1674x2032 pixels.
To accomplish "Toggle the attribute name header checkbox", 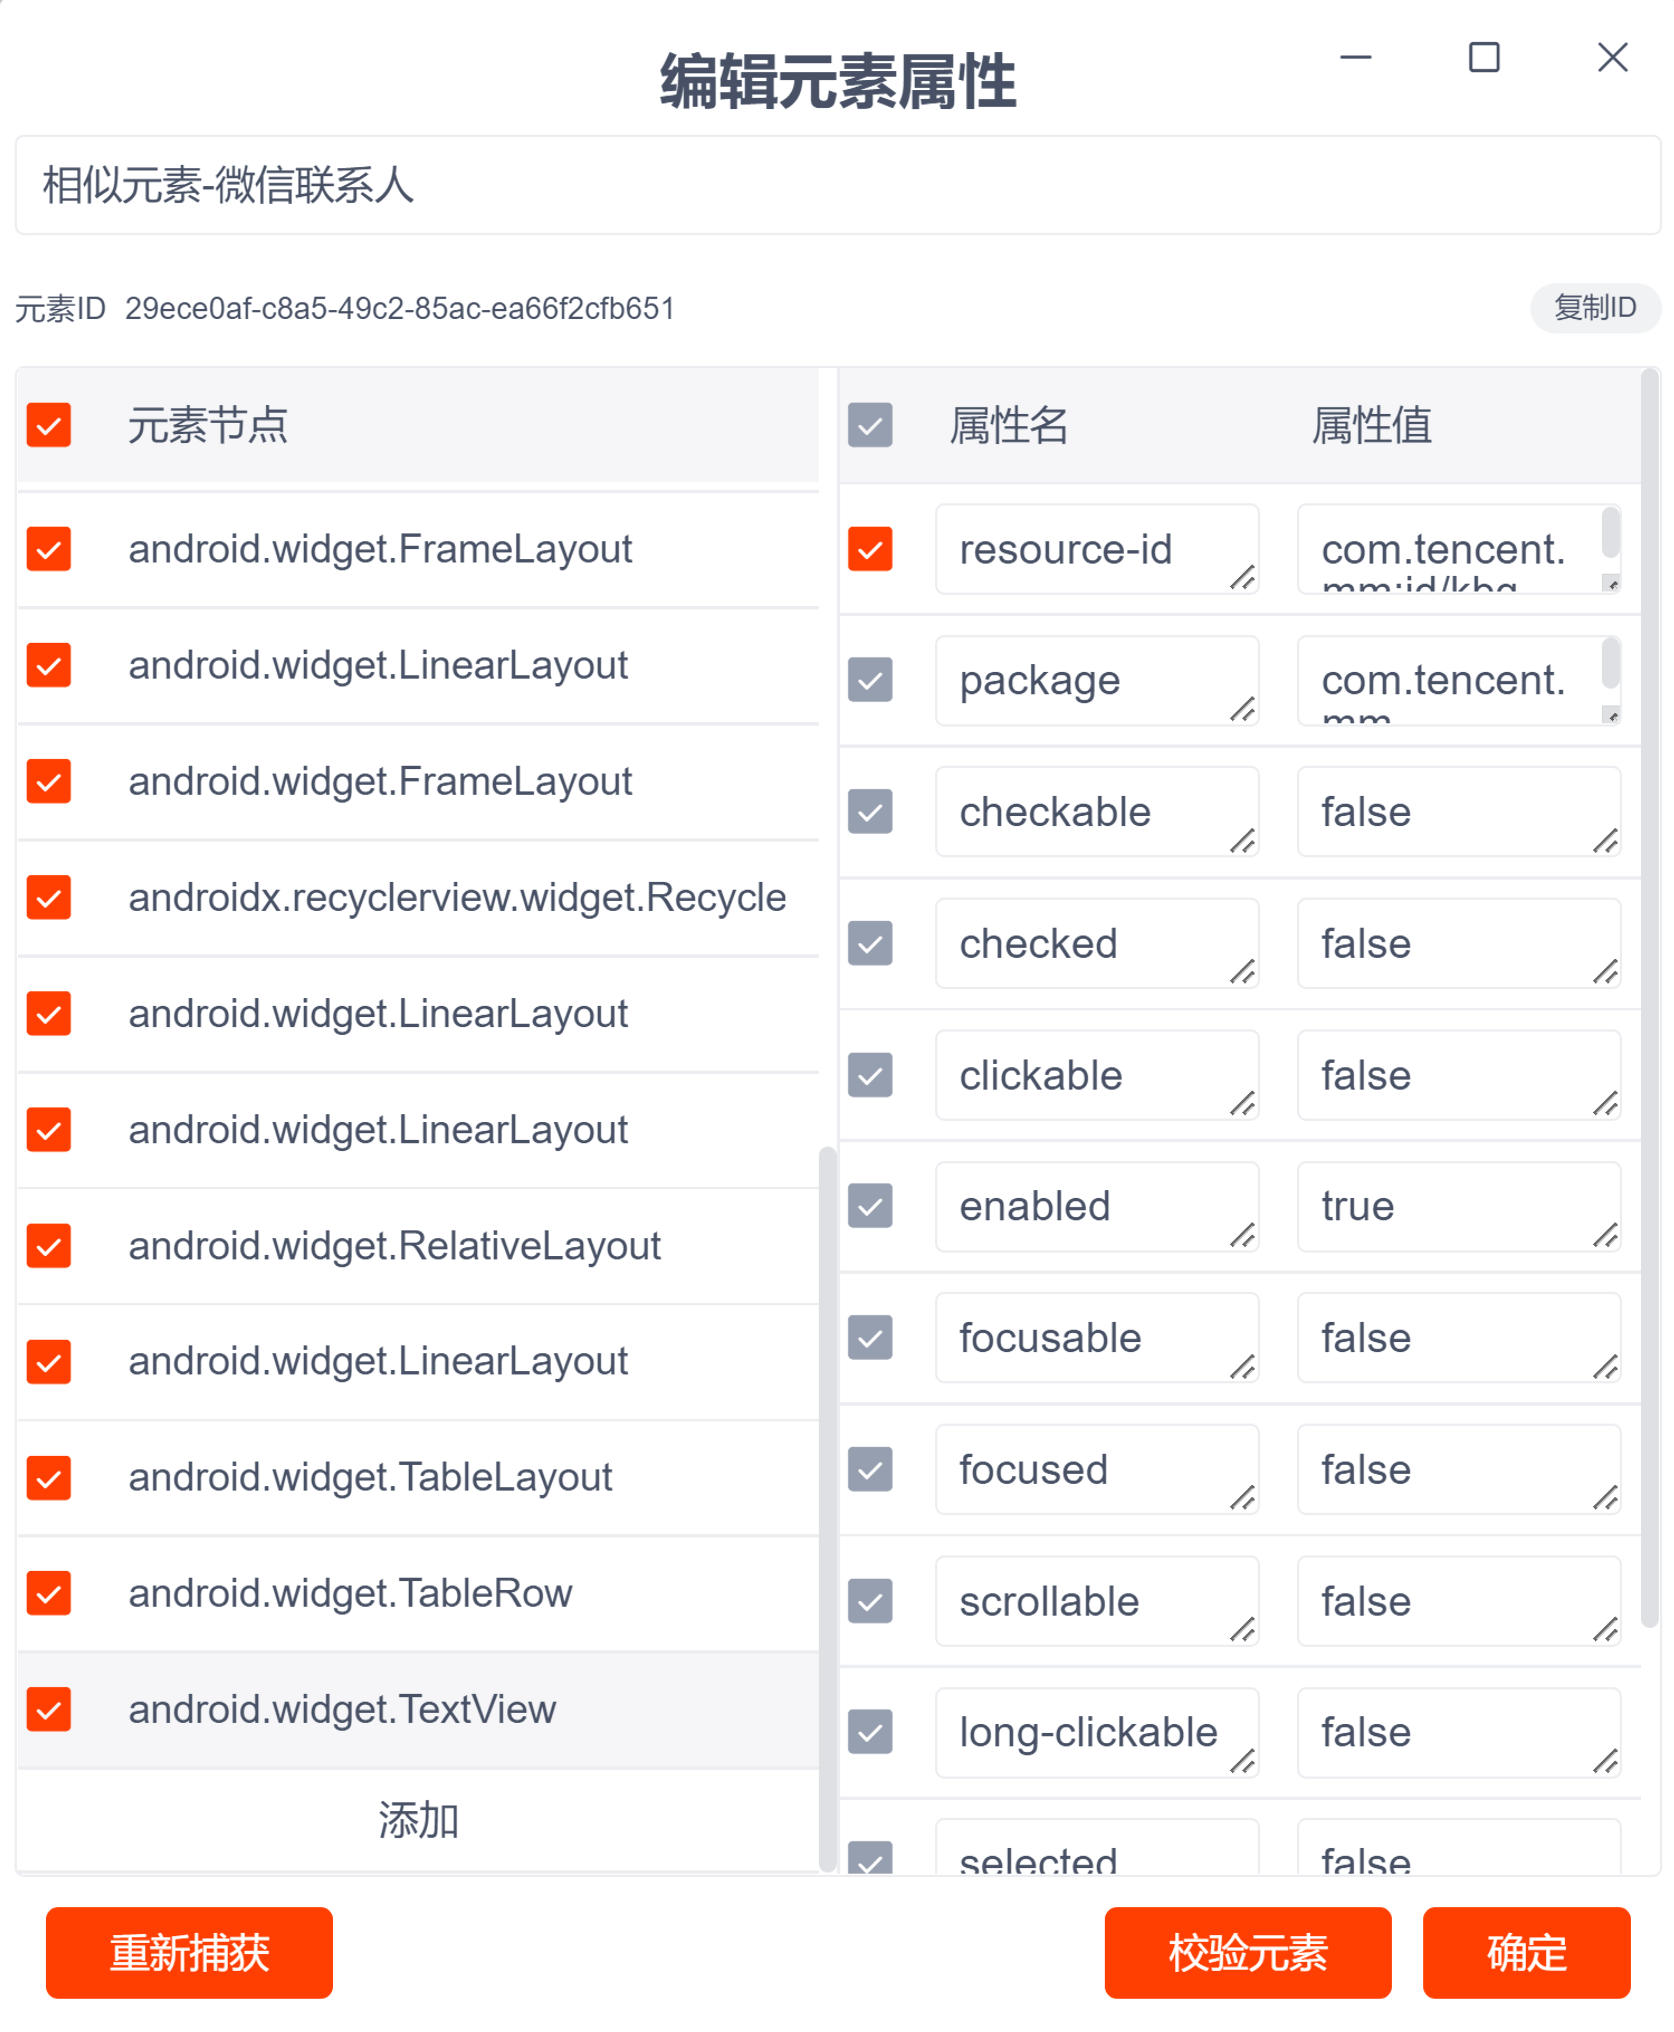I will (869, 425).
